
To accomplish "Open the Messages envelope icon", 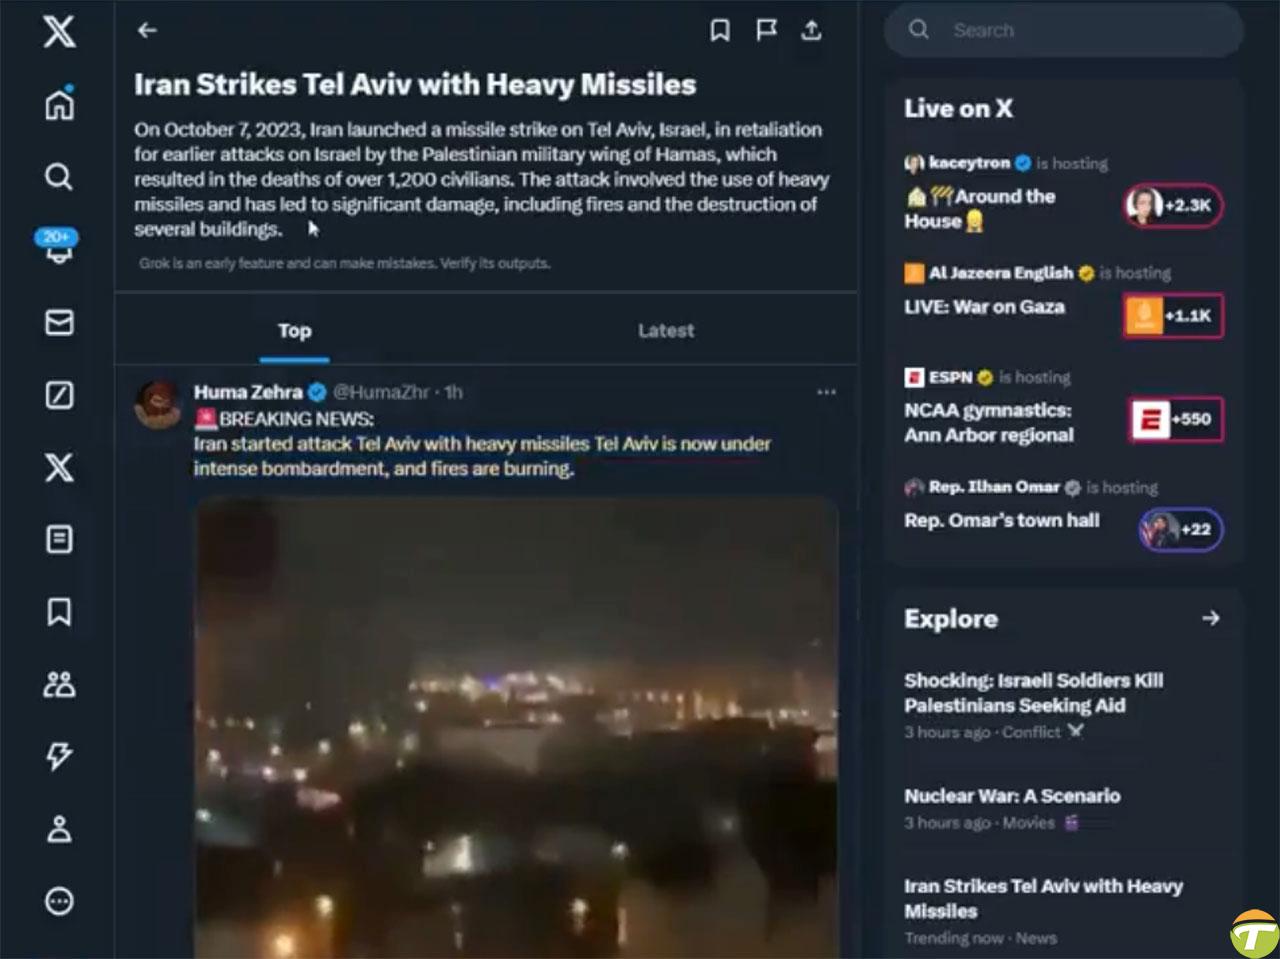I will tap(59, 322).
